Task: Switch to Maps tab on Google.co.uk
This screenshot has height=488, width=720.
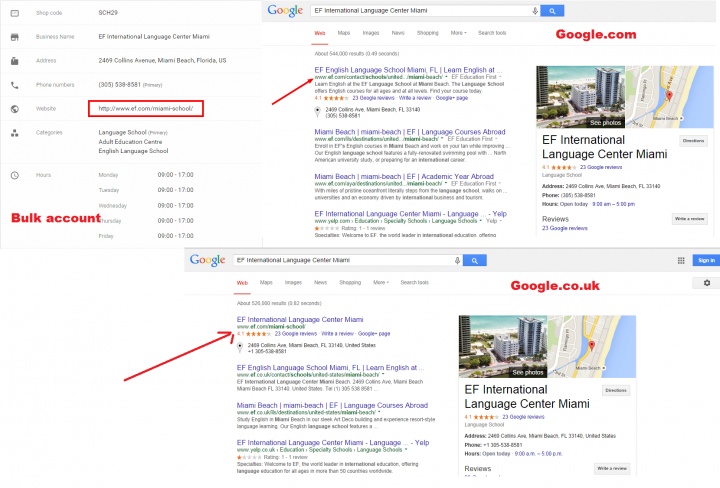Action: coord(266,283)
